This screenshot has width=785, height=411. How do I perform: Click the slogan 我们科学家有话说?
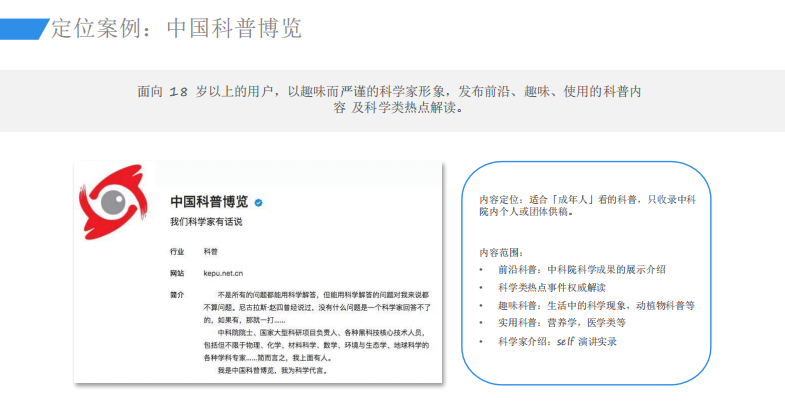(206, 222)
